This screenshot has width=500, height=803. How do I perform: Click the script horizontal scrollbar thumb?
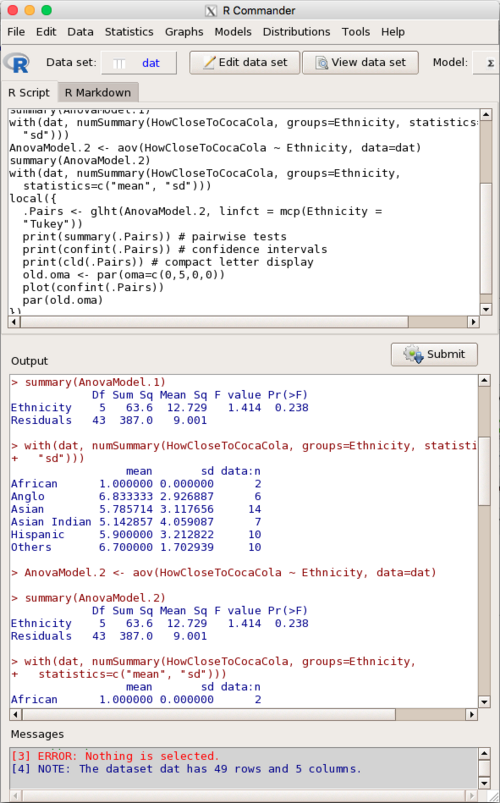click(x=214, y=322)
